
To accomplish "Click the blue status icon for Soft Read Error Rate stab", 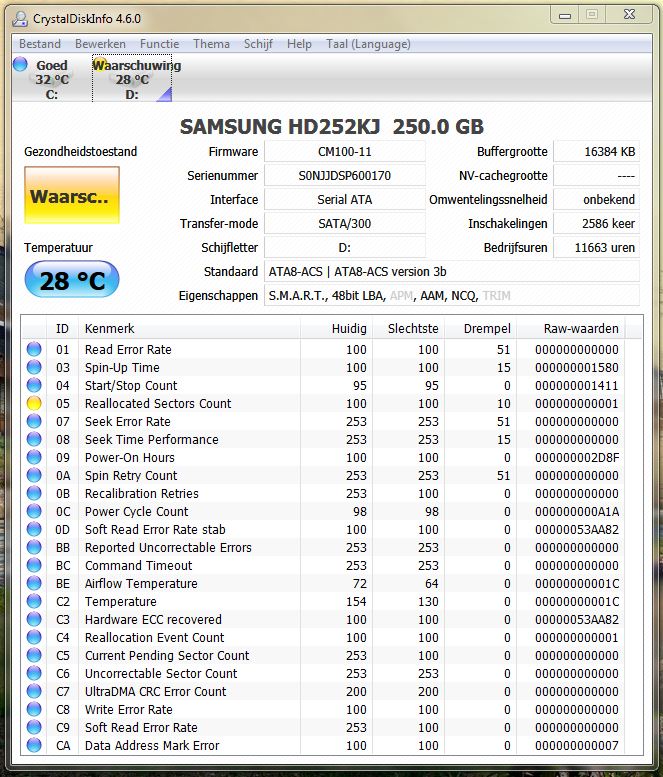I will click(34, 529).
